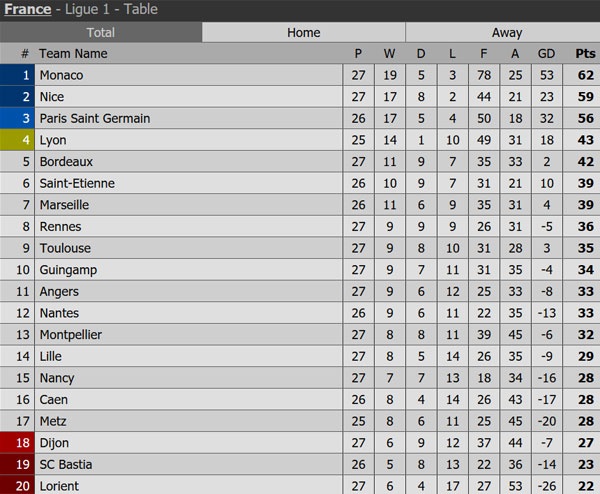
Task: Click the France link in header
Action: pos(28,10)
